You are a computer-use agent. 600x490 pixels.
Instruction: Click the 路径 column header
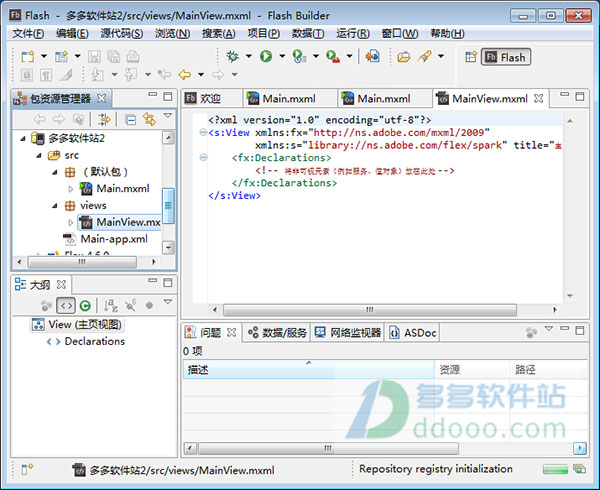[549, 370]
